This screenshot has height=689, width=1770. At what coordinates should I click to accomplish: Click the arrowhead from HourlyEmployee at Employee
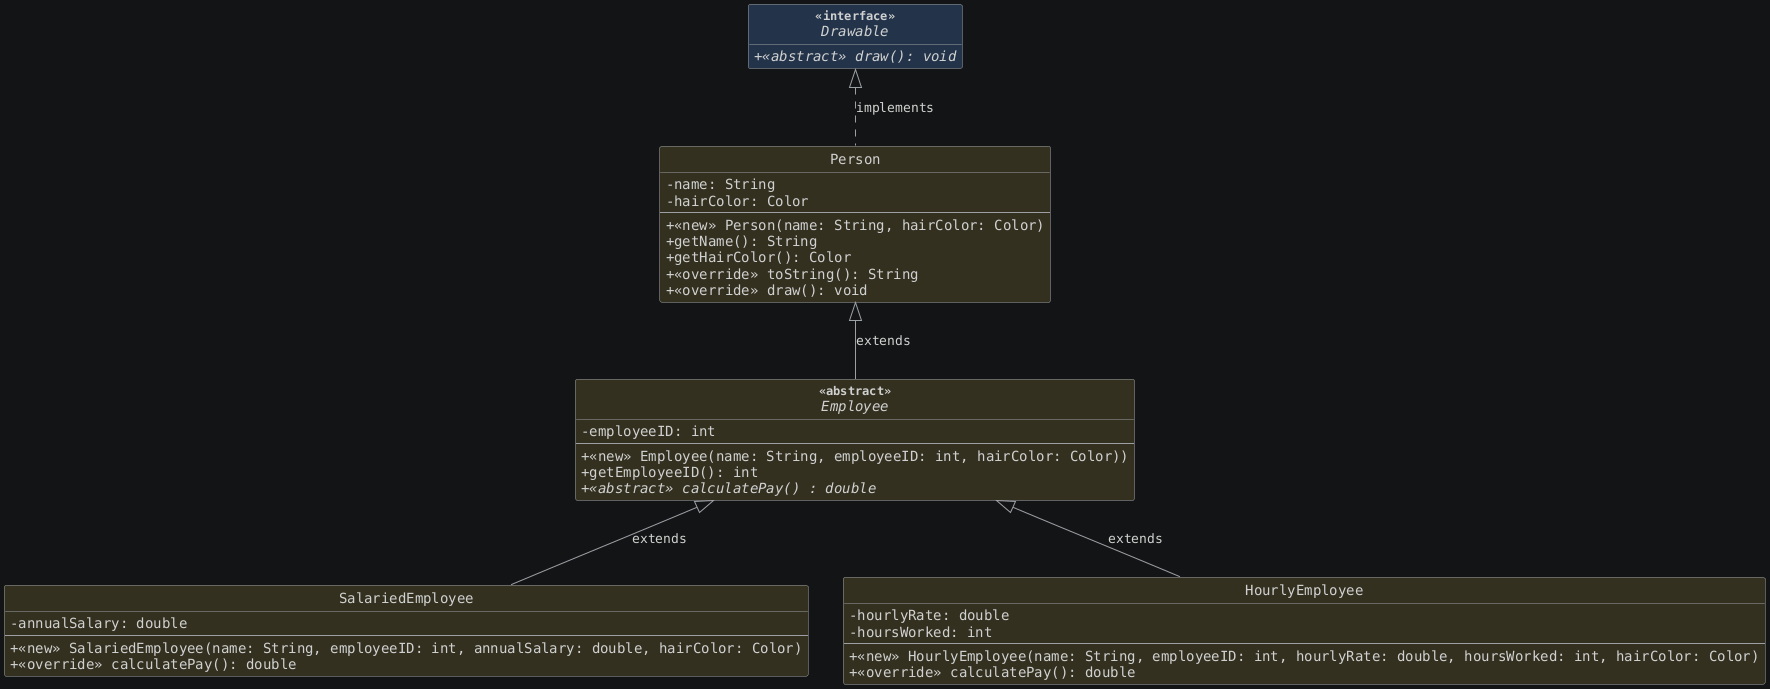[x=1006, y=506]
